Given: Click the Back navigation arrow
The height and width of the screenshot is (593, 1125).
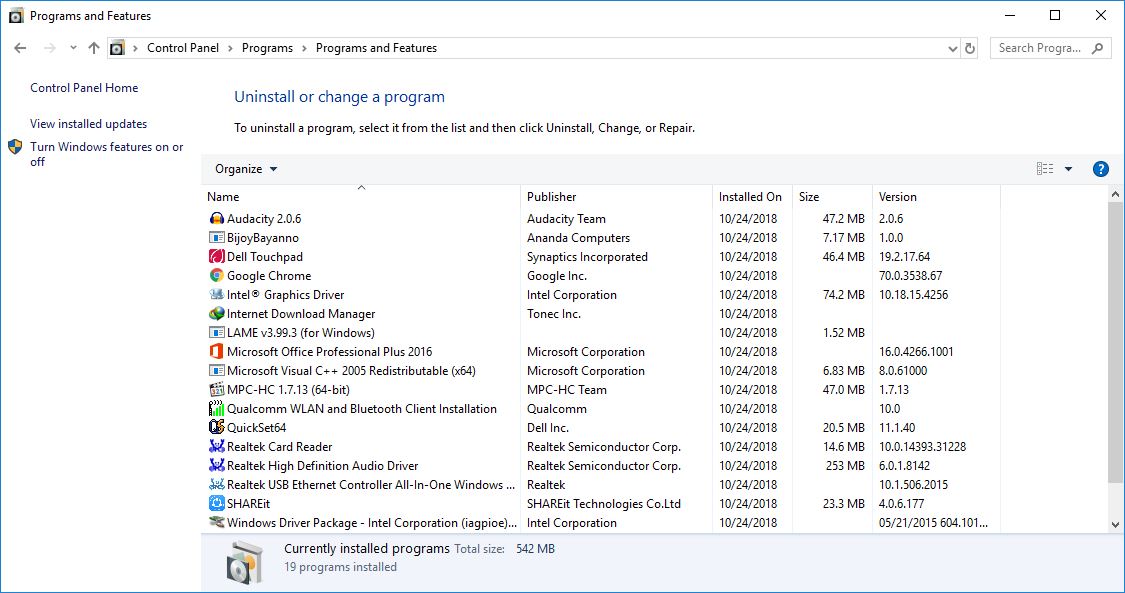Looking at the screenshot, I should [x=20, y=47].
